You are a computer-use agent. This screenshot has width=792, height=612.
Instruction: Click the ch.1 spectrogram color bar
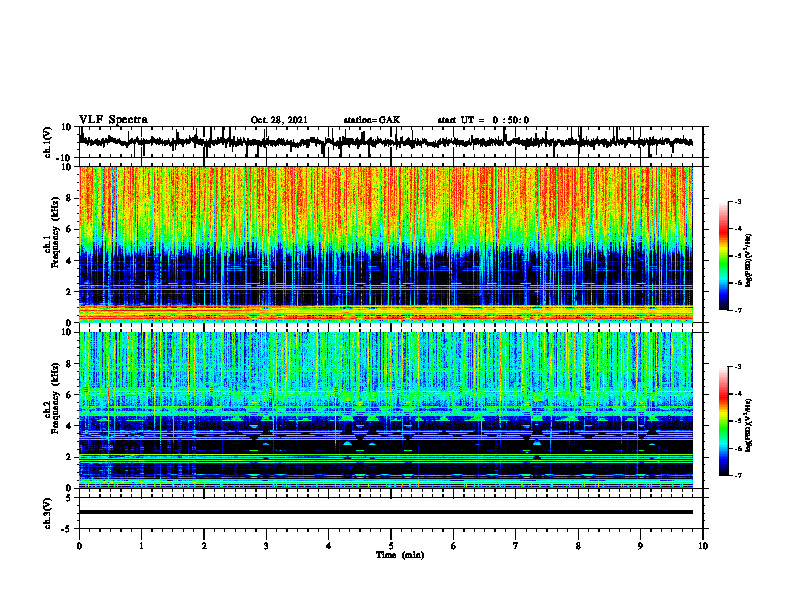pyautogui.click(x=724, y=256)
